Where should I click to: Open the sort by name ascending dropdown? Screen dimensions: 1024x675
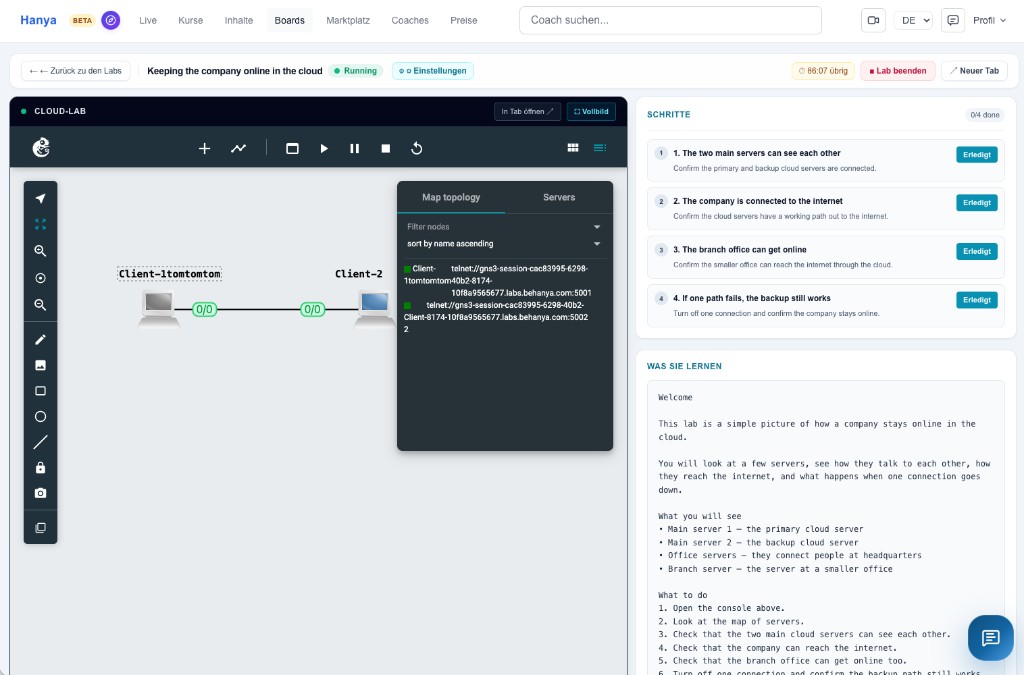(504, 243)
